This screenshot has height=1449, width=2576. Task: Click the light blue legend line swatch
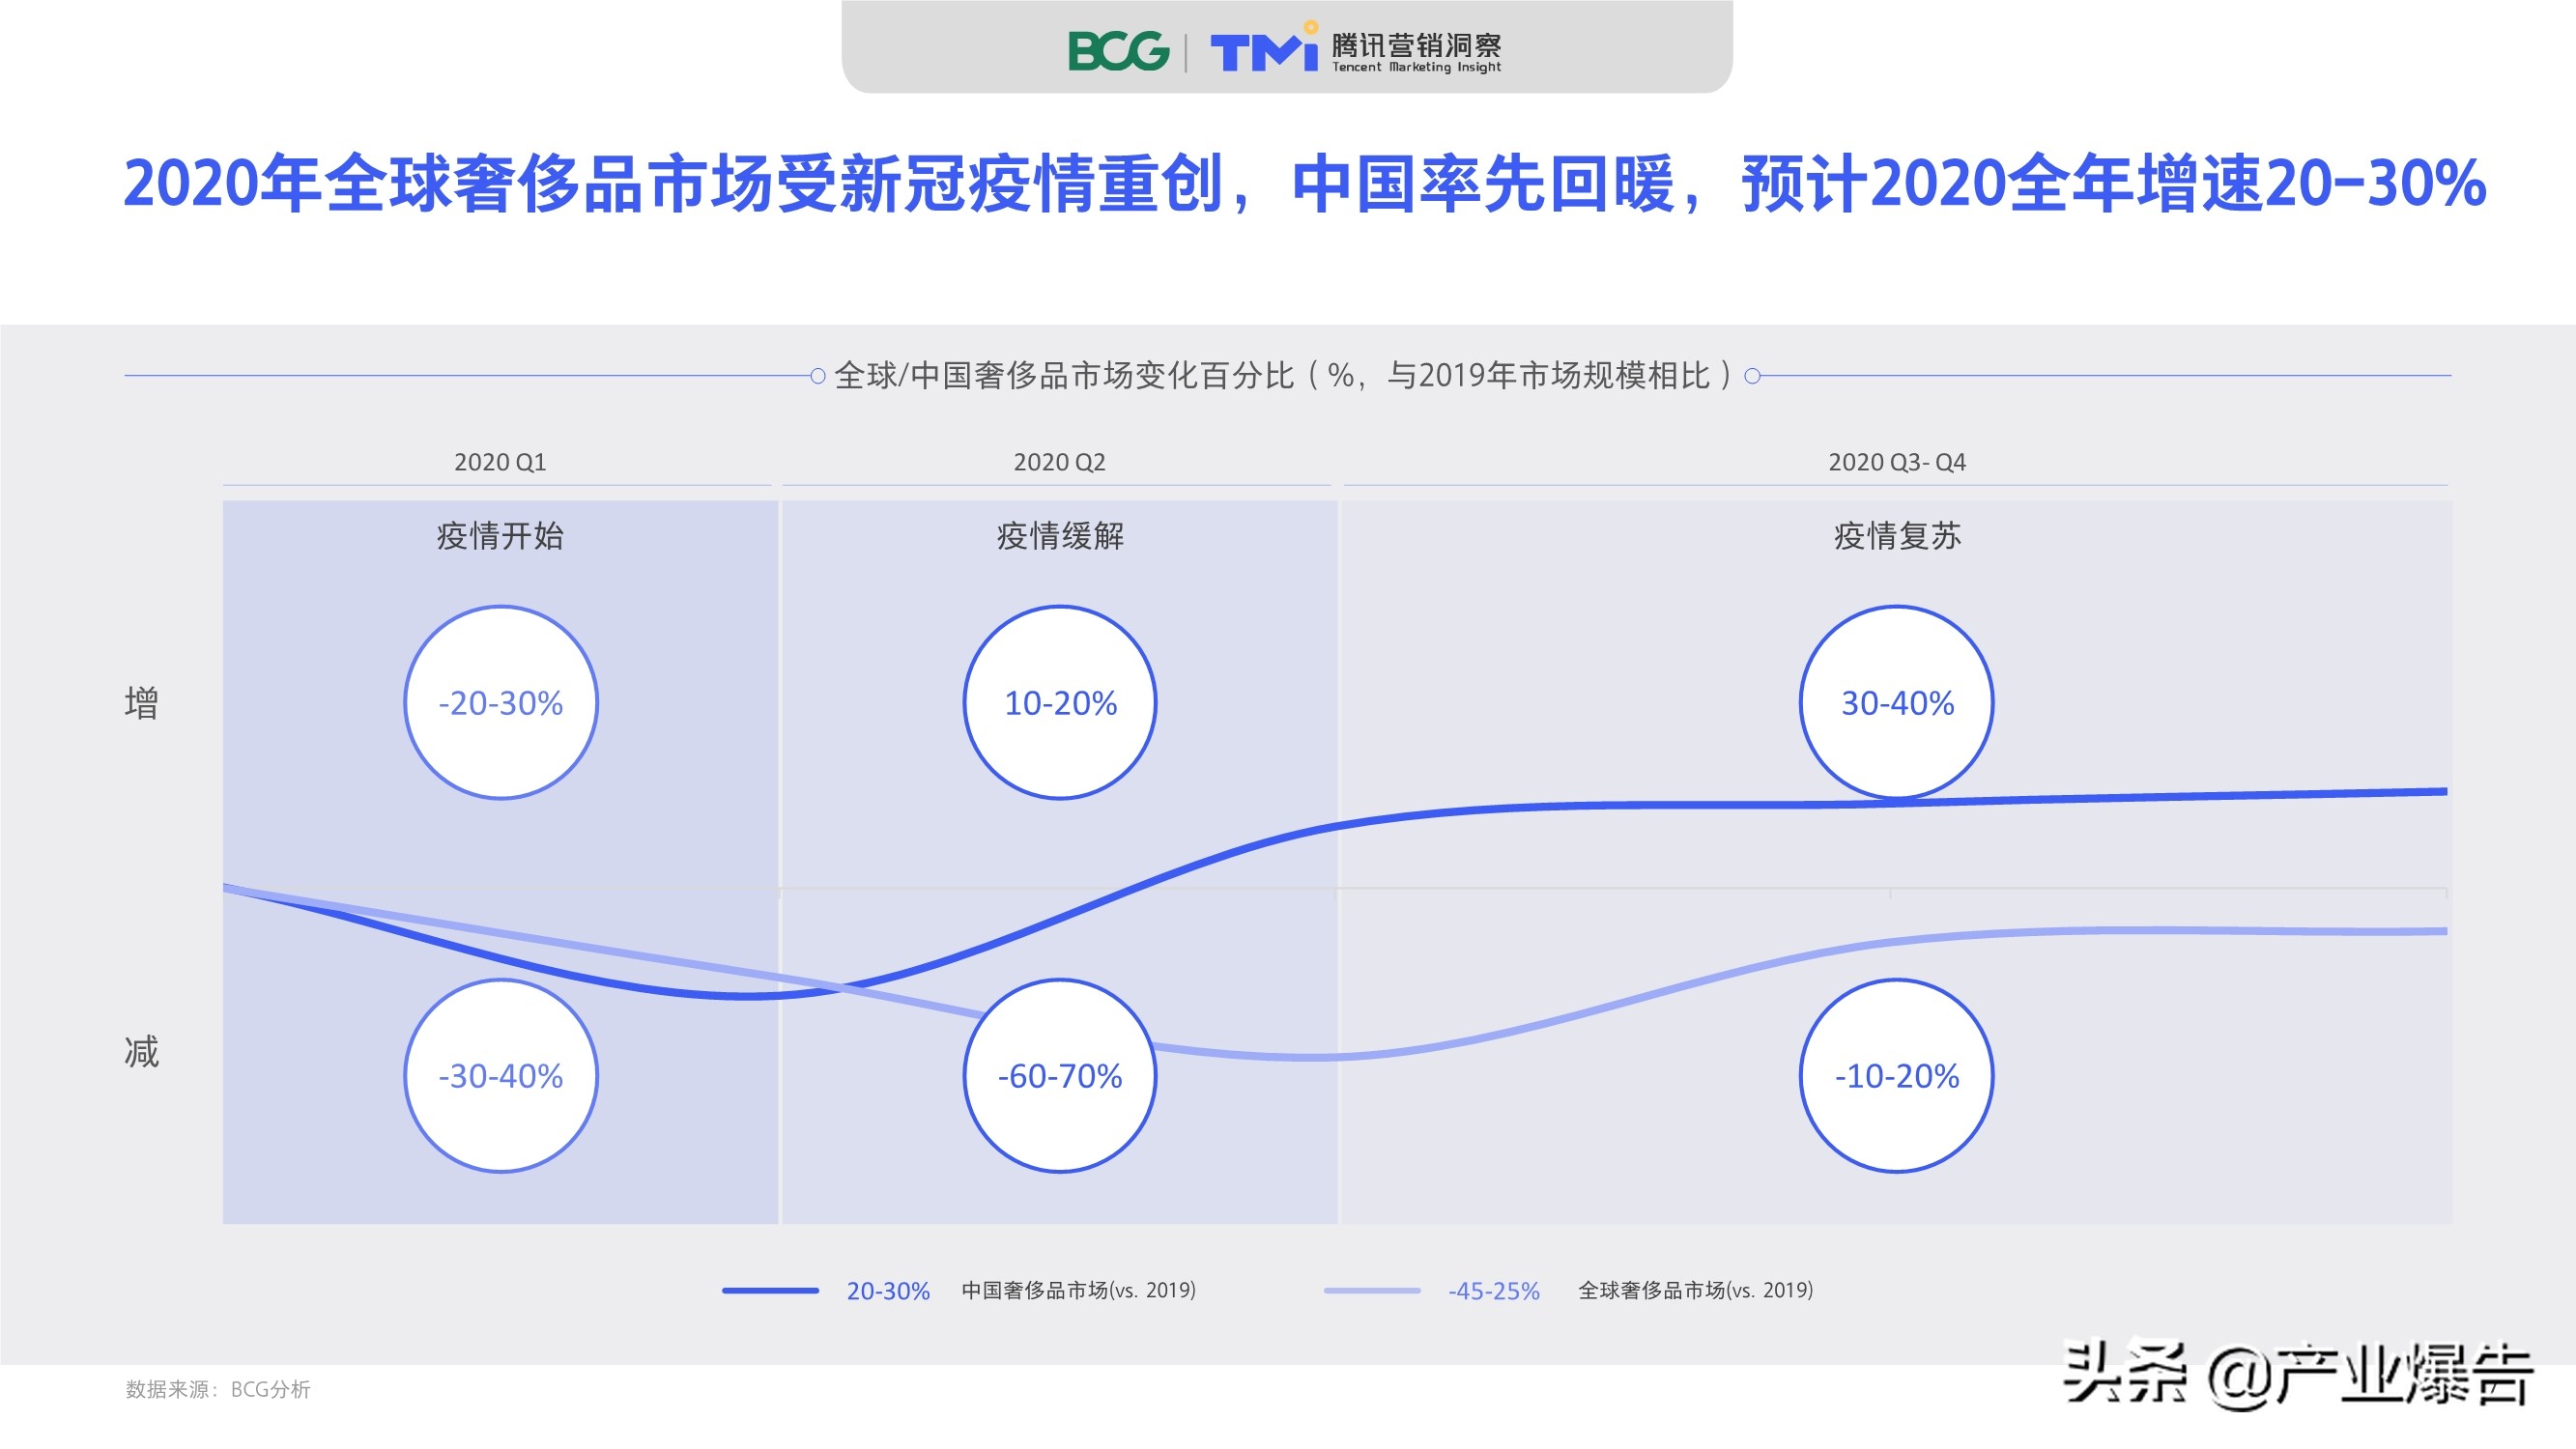[1372, 1291]
